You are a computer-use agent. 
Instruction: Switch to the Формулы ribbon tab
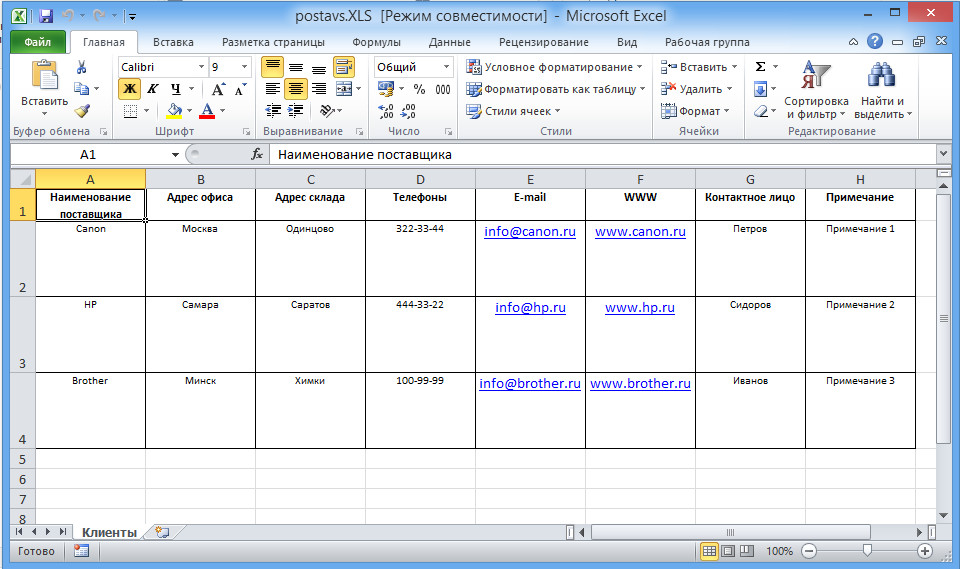coord(376,42)
